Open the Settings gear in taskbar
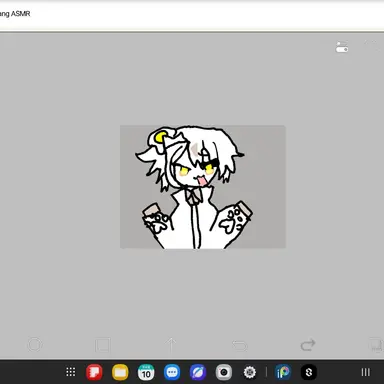384x384 pixels. 250,372
